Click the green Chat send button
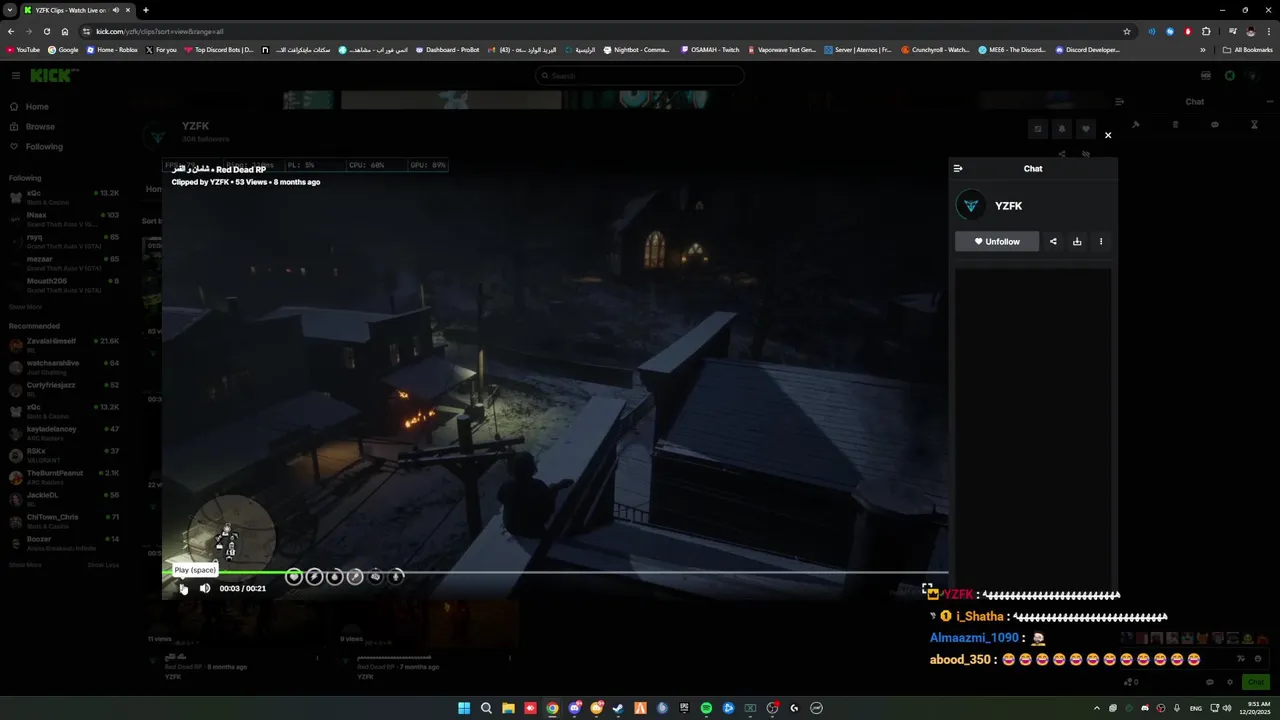This screenshot has width=1280, height=720. [x=1255, y=682]
